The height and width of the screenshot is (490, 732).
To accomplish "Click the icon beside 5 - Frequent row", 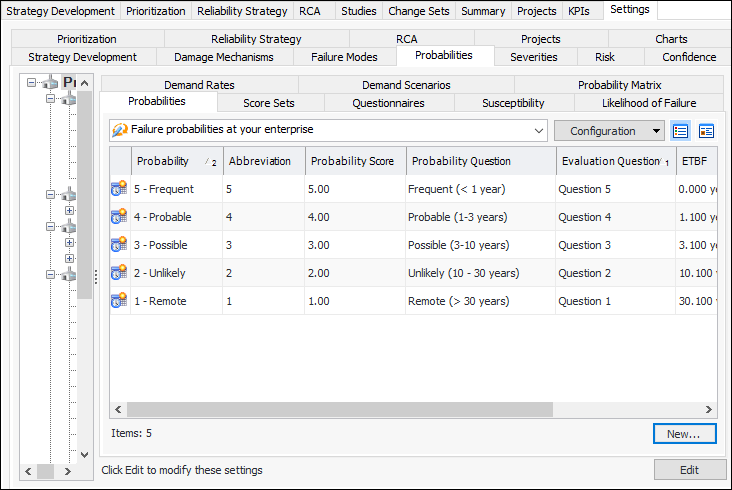I will [119, 189].
